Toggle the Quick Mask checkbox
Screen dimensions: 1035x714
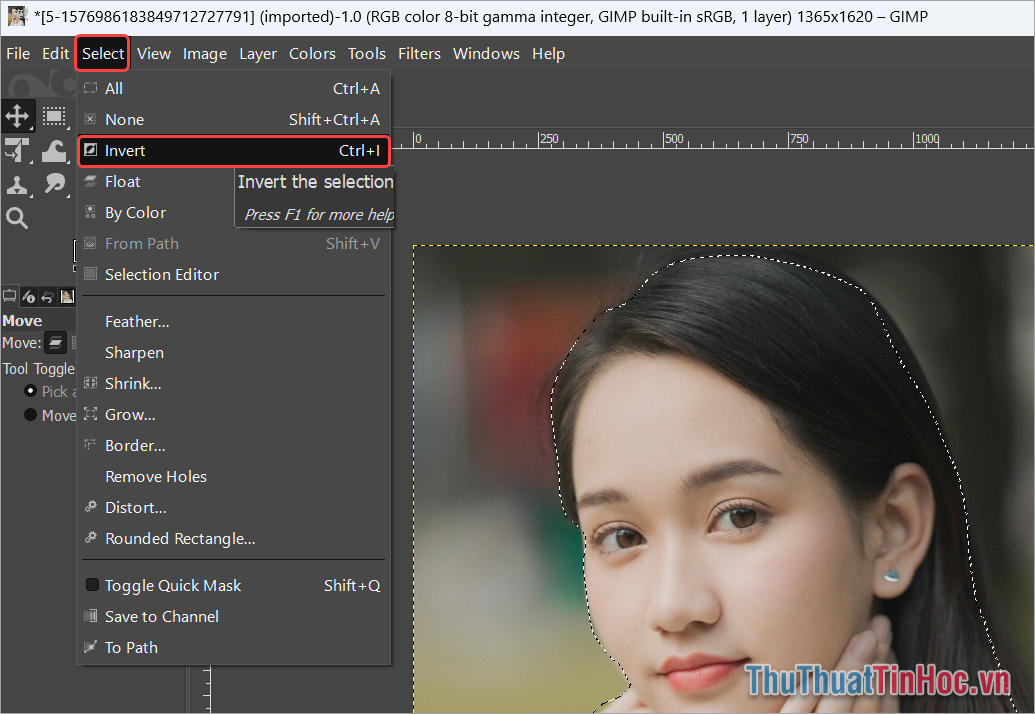[92, 585]
